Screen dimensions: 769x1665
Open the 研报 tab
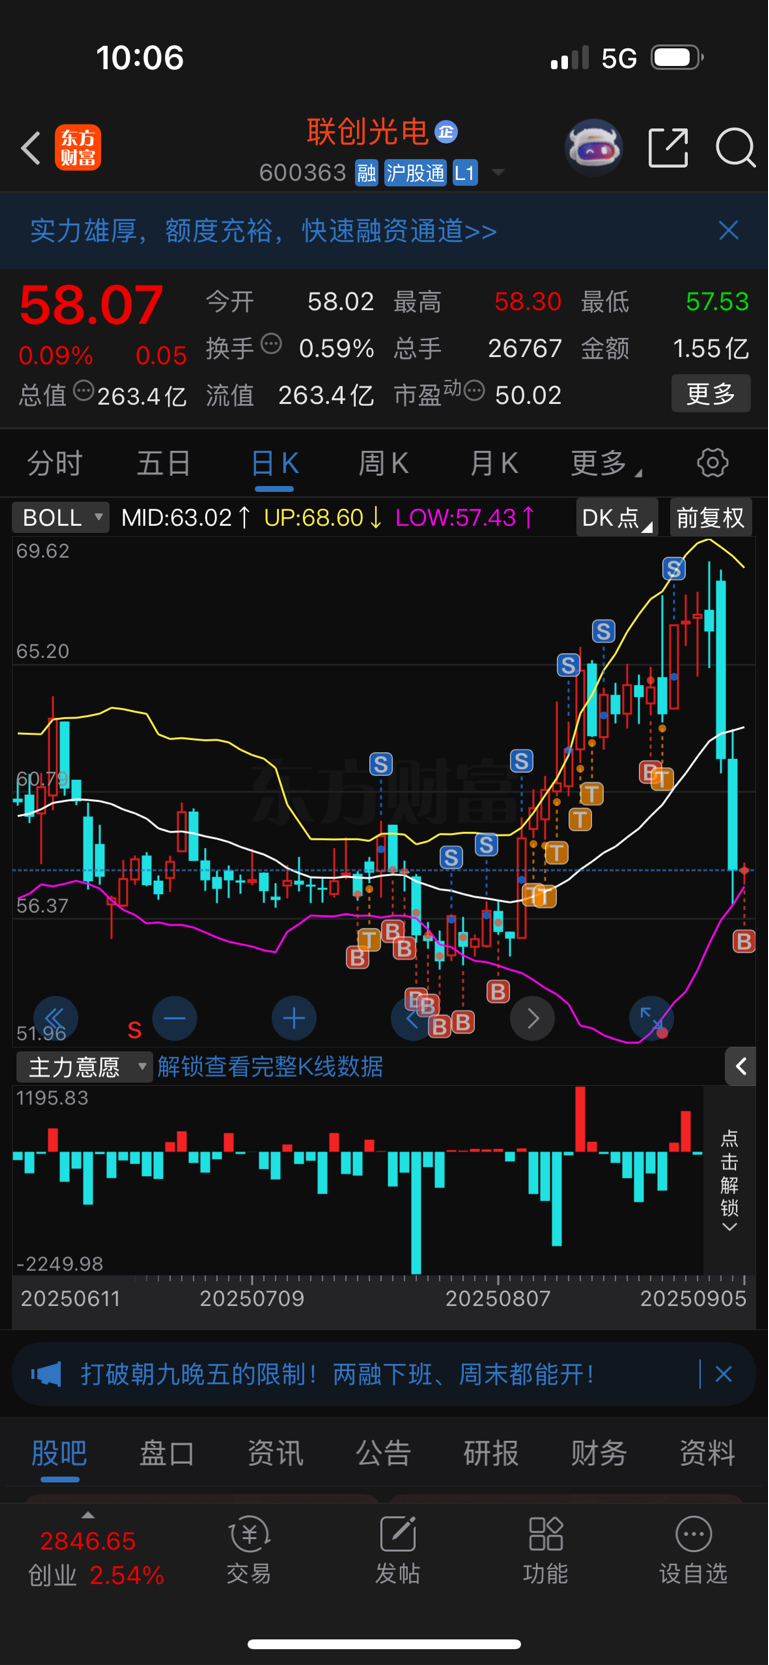491,1453
